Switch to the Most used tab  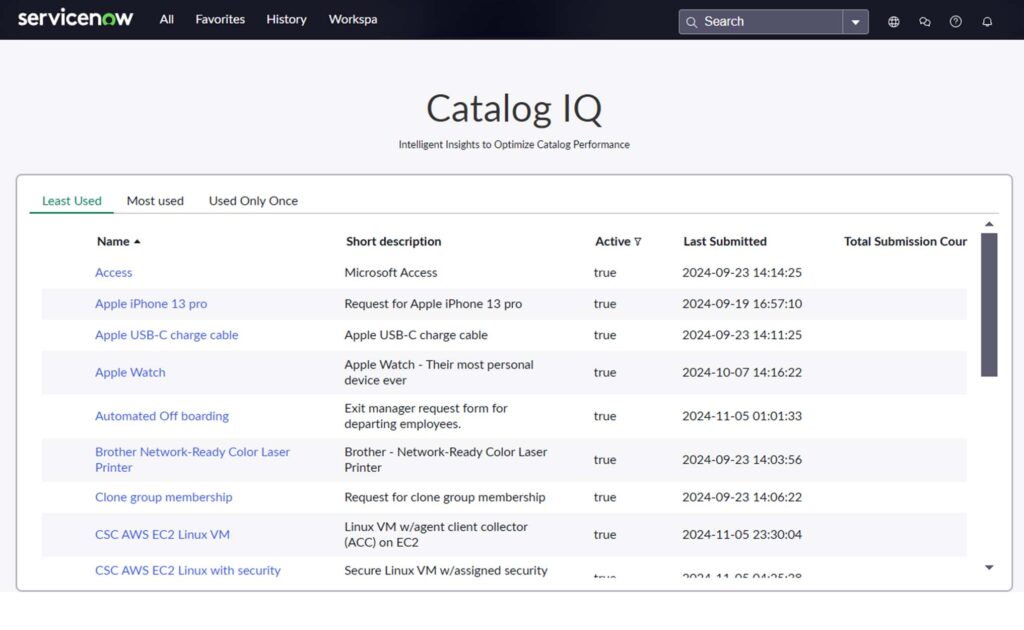155,200
